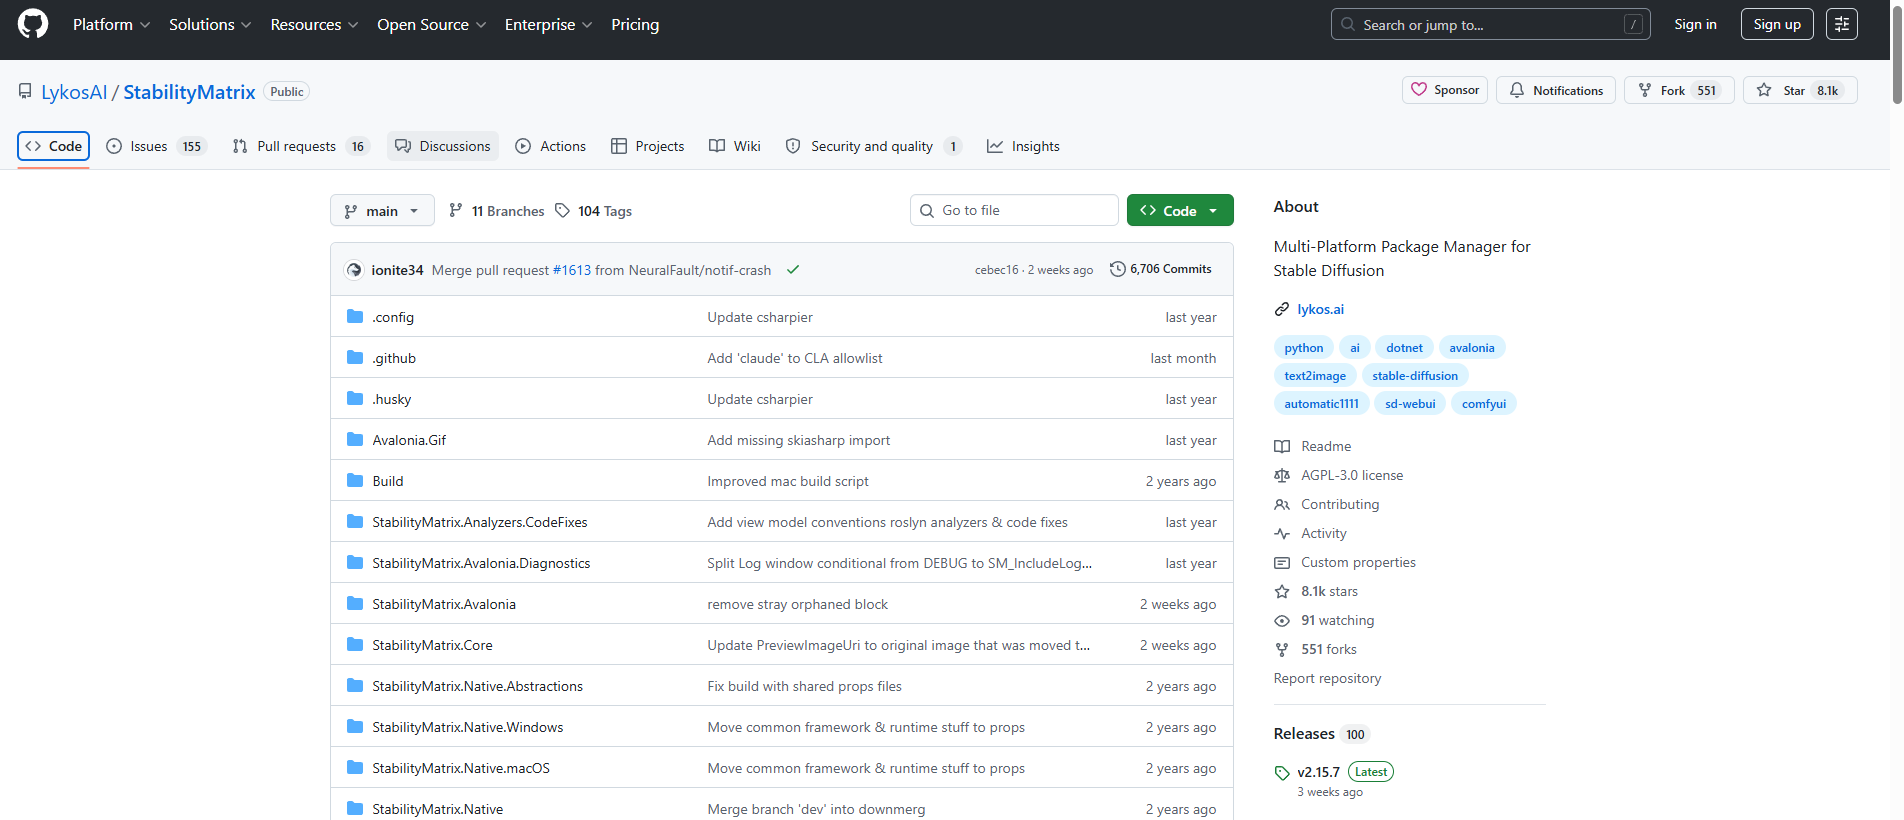Image resolution: width=1904 pixels, height=820 pixels.
Task: Click Report repository link
Action: pyautogui.click(x=1327, y=678)
